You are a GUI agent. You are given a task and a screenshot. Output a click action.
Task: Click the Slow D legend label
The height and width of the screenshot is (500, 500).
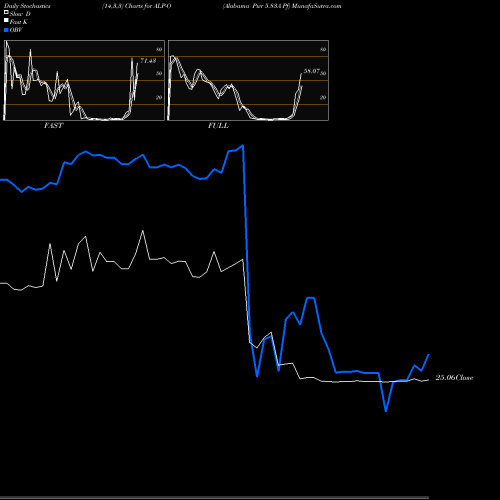tap(20, 14)
